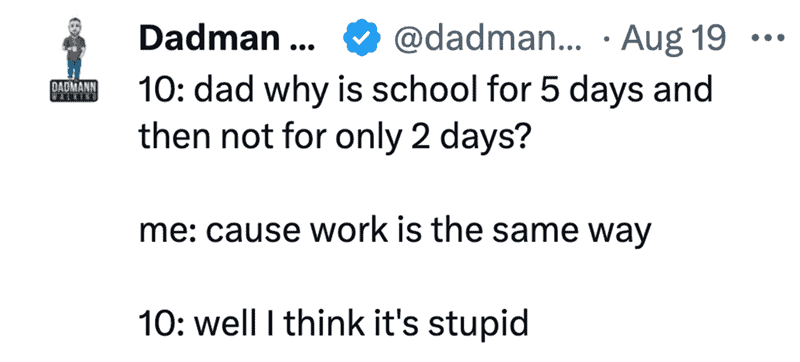Image resolution: width=800 pixels, height=362 pixels.
Task: Visit the @dadman... handle link
Action: point(486,39)
